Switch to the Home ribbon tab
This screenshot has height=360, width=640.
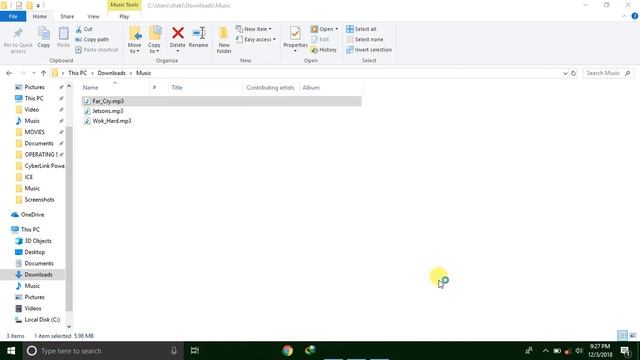point(40,16)
